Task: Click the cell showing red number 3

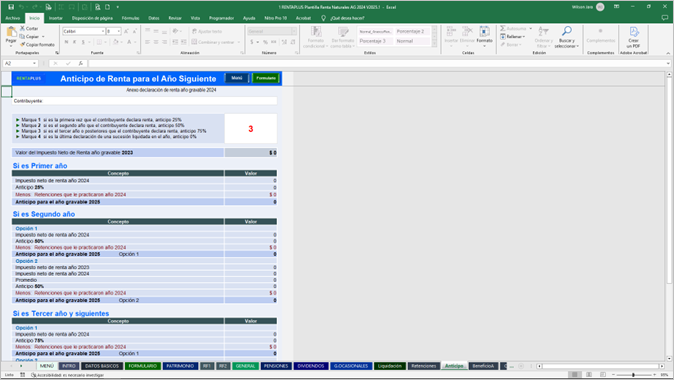Action: pyautogui.click(x=251, y=129)
